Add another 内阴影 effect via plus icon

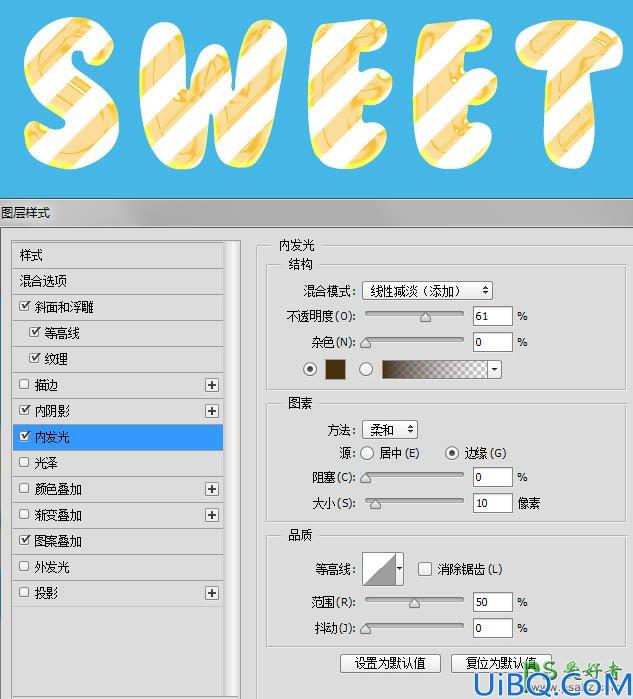tap(212, 411)
